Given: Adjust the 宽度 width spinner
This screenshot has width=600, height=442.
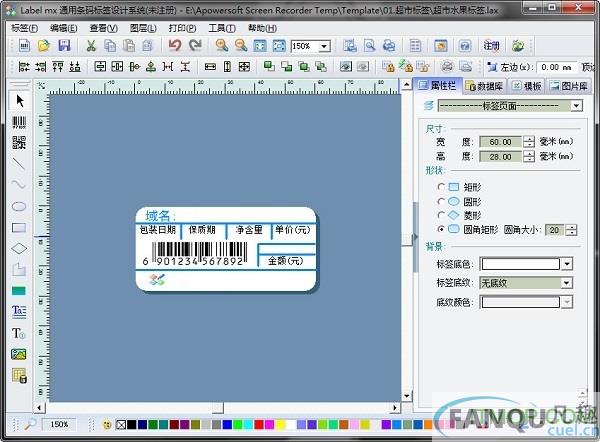Looking at the screenshot, I should [x=529, y=142].
